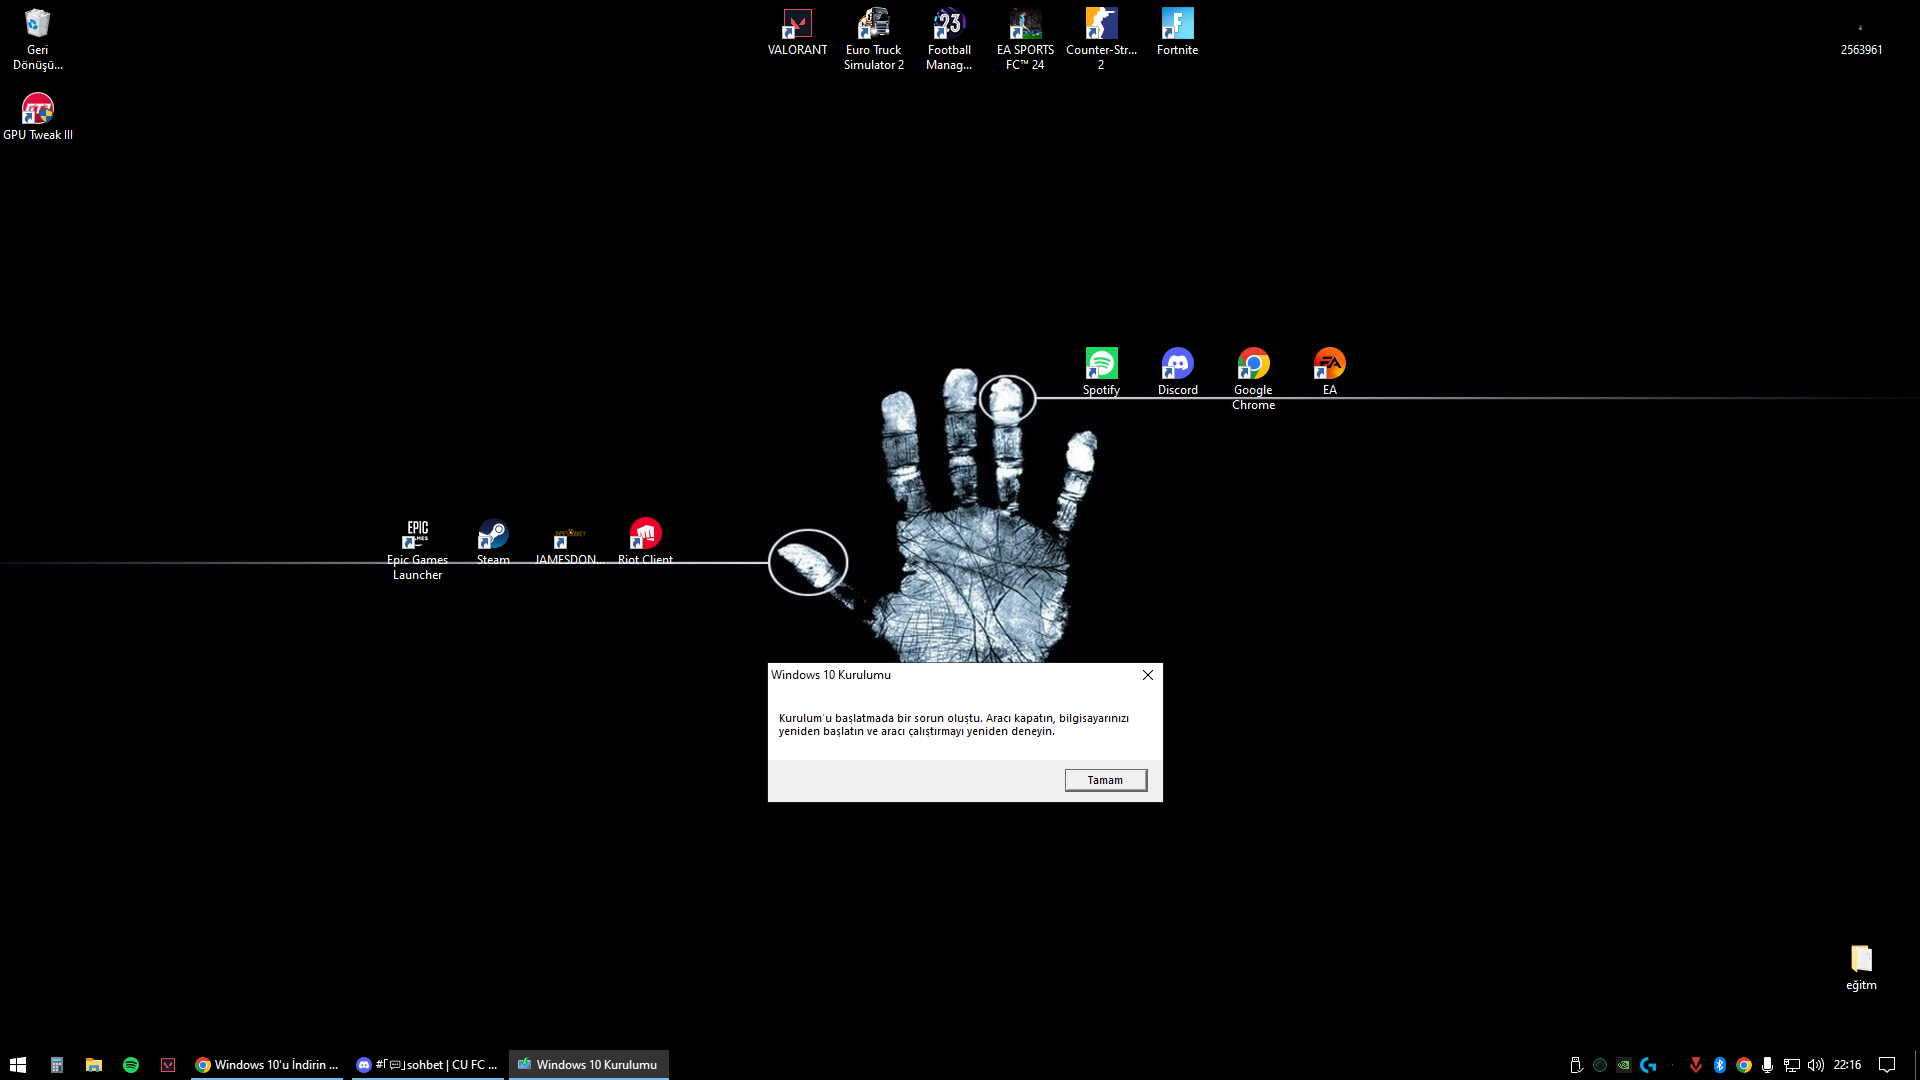
Task: Click the Tamam button in the dialog
Action: 1105,780
